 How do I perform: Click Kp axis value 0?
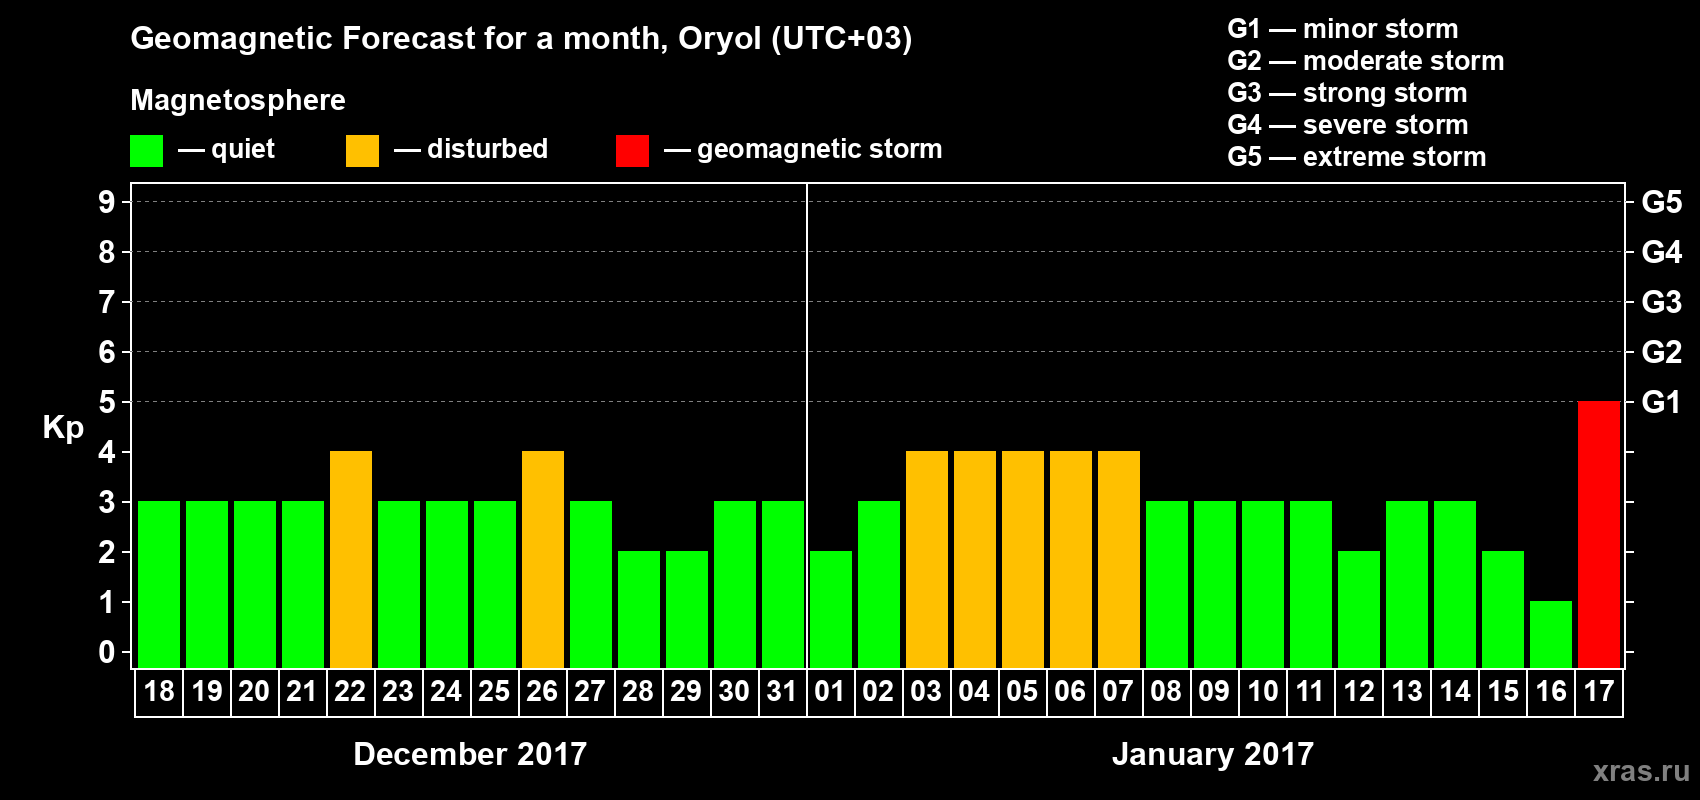pyautogui.click(x=107, y=652)
